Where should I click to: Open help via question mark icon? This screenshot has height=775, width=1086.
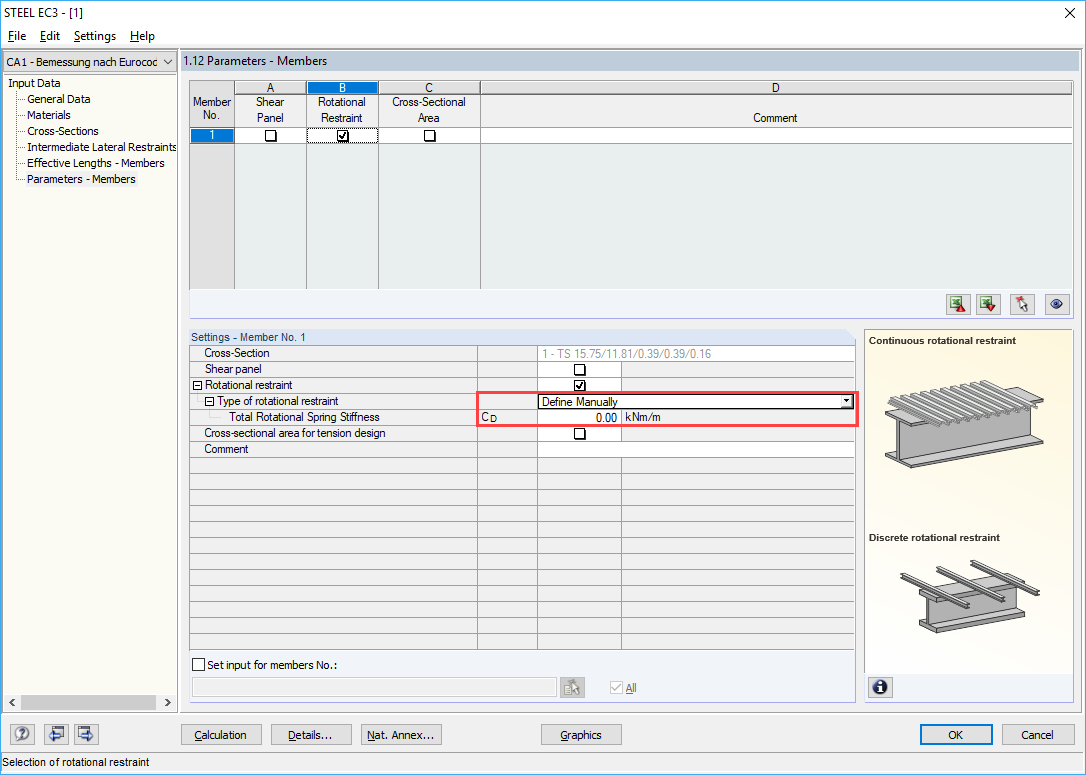pos(21,734)
